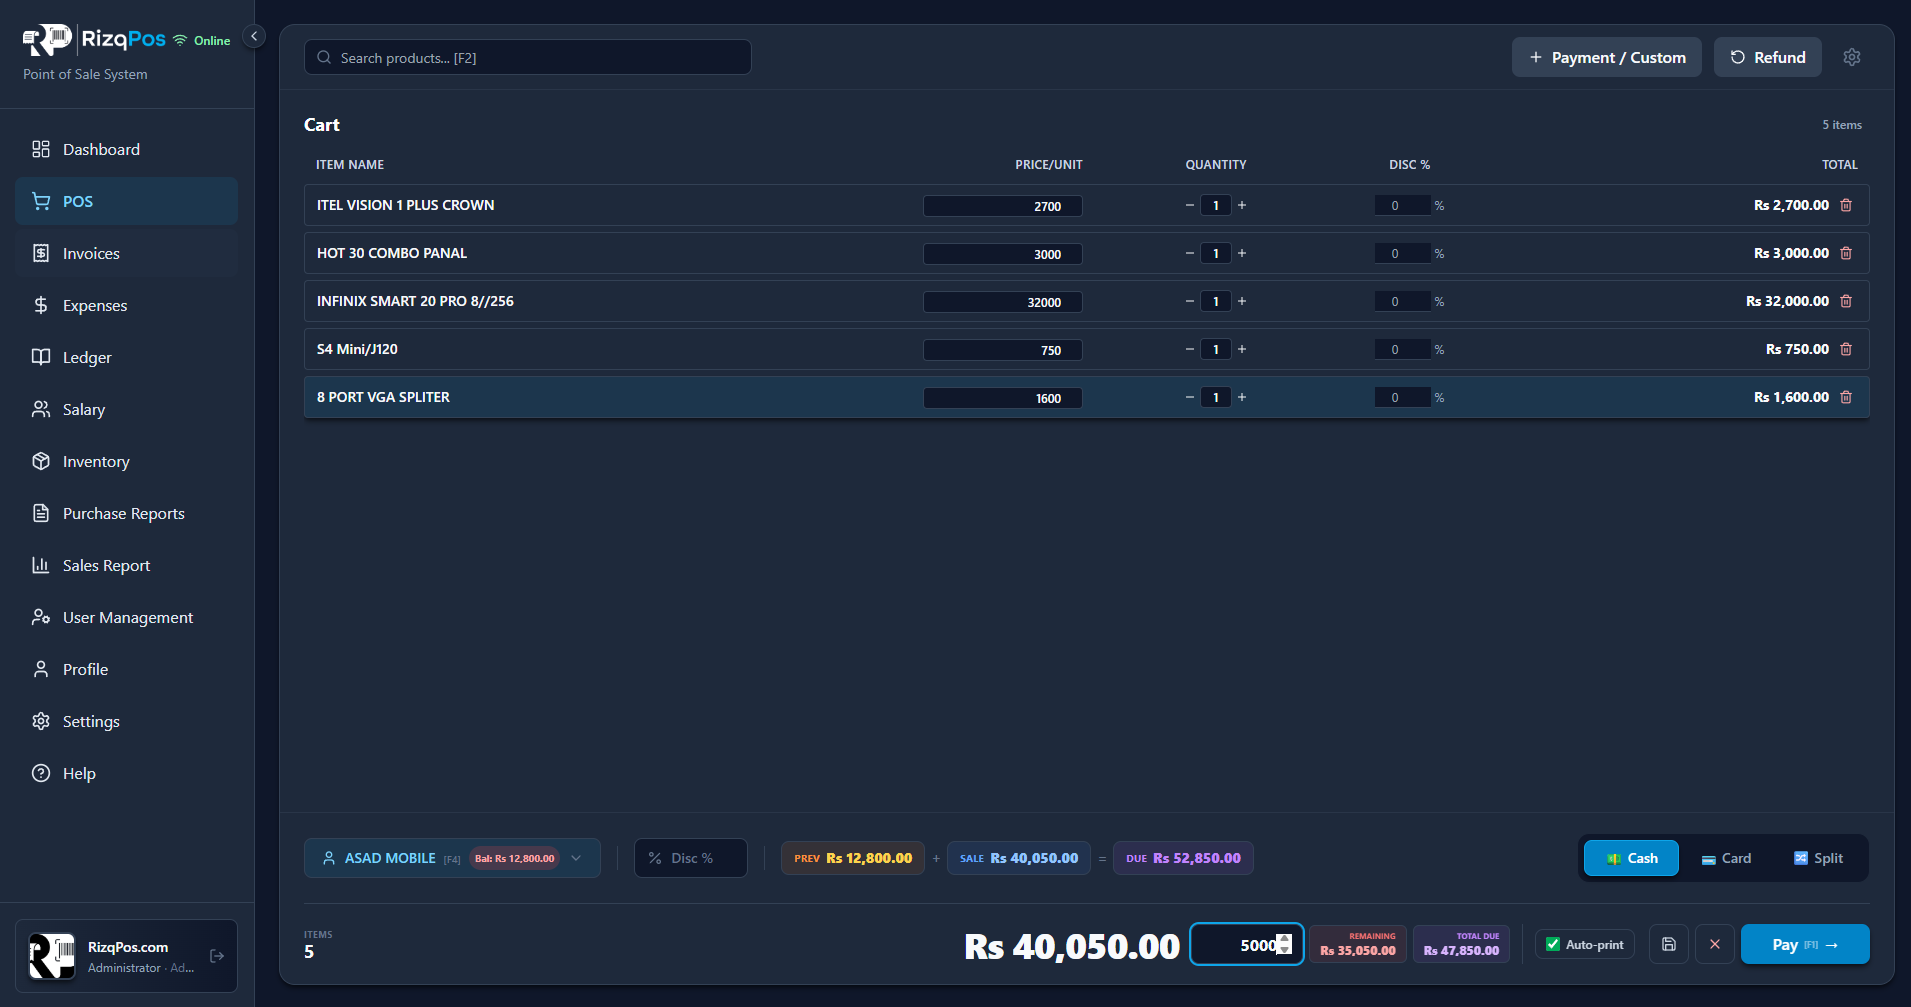
Task: Collapse the sidebar with the chevron button
Action: tap(254, 36)
